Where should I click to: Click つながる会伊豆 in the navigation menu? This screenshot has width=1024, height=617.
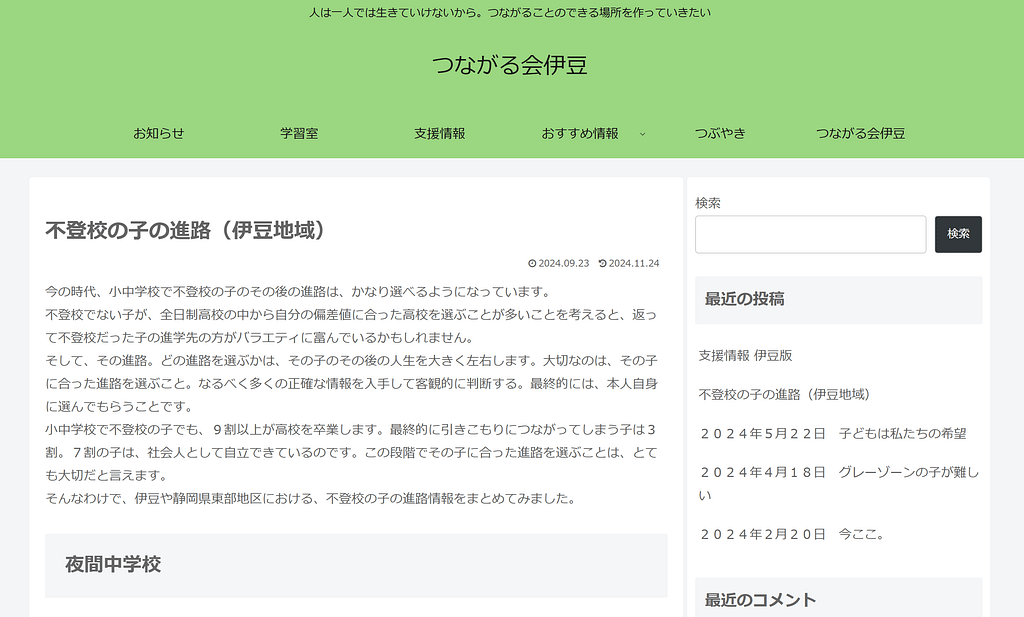pos(860,133)
